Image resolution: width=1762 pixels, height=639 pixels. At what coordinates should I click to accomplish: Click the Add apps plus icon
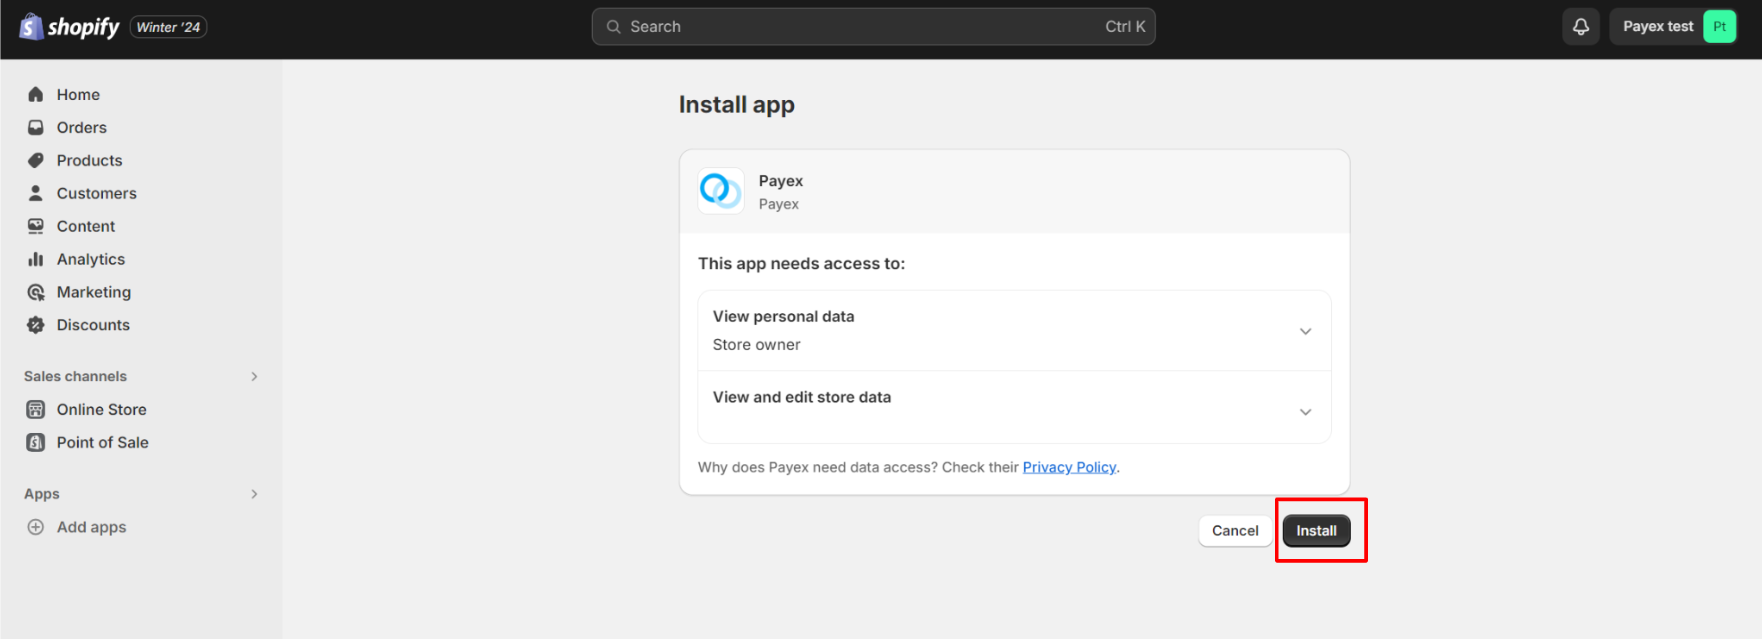[x=36, y=527]
